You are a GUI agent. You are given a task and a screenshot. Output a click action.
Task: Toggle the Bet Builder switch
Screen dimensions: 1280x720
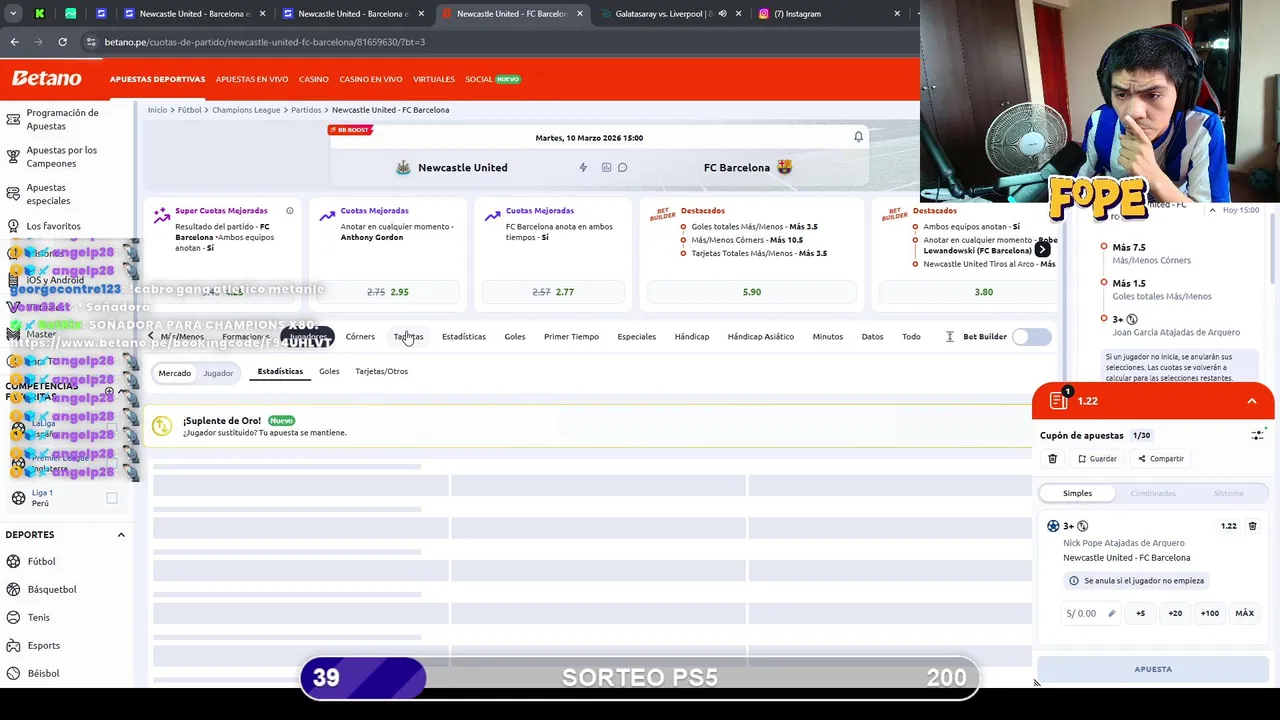click(x=1031, y=337)
